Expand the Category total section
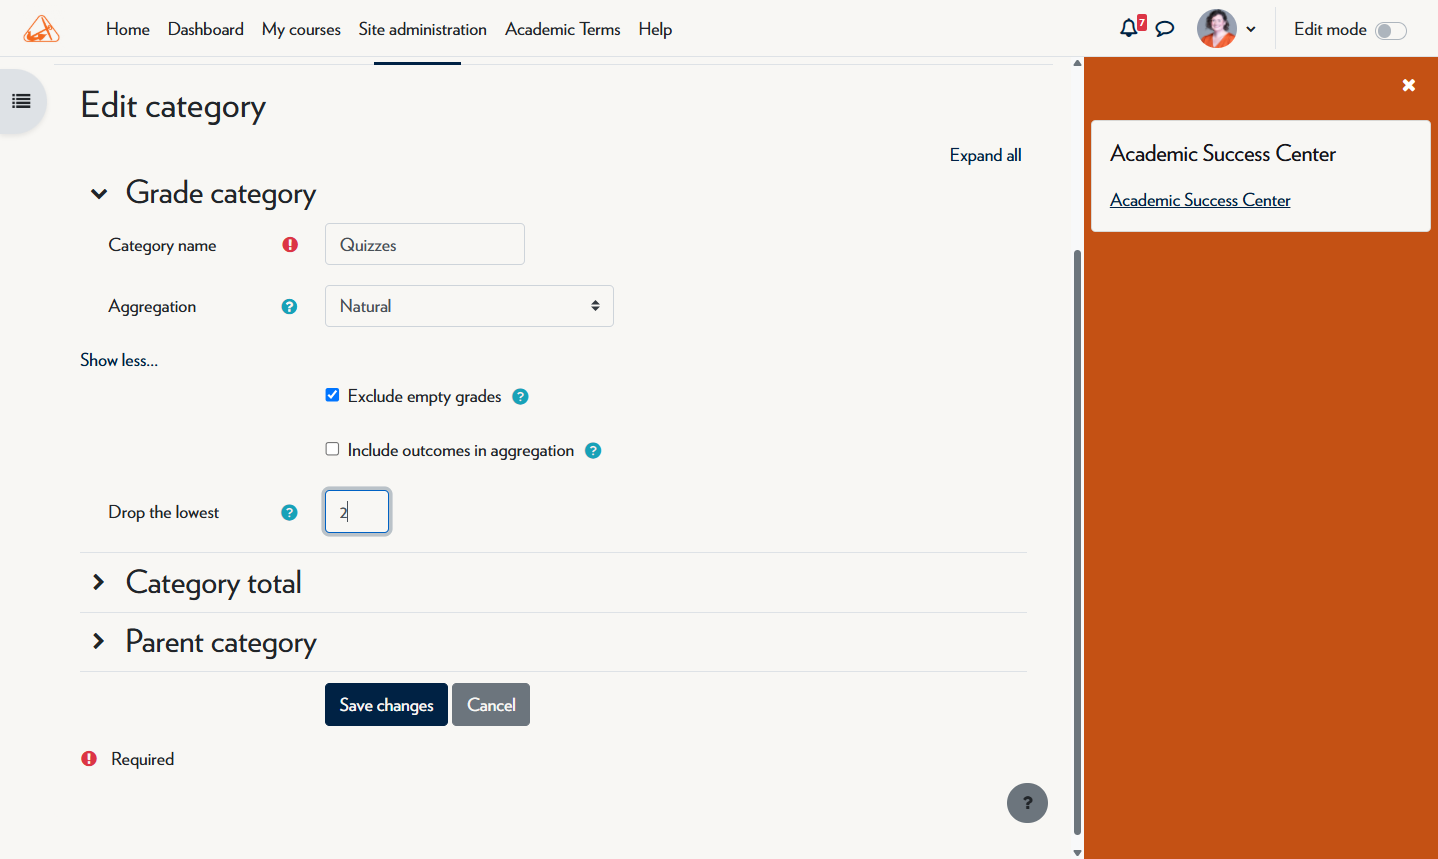This screenshot has height=859, width=1438. tap(98, 582)
